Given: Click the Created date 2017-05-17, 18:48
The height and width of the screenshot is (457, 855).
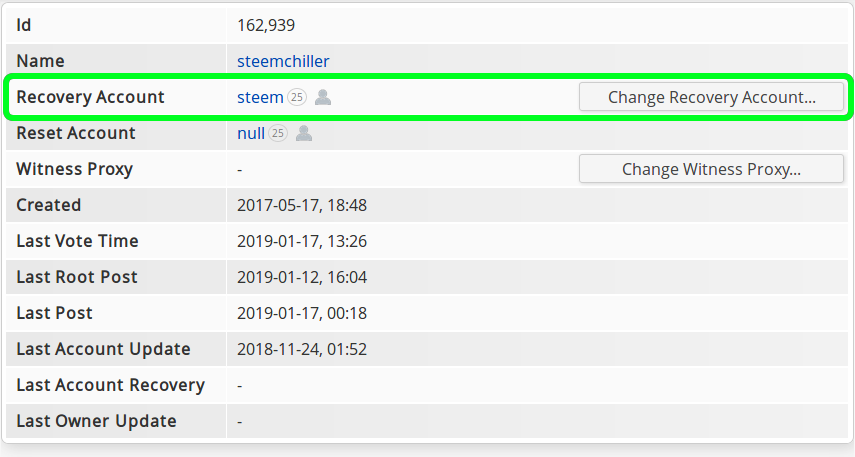Looking at the screenshot, I should click(x=301, y=205).
